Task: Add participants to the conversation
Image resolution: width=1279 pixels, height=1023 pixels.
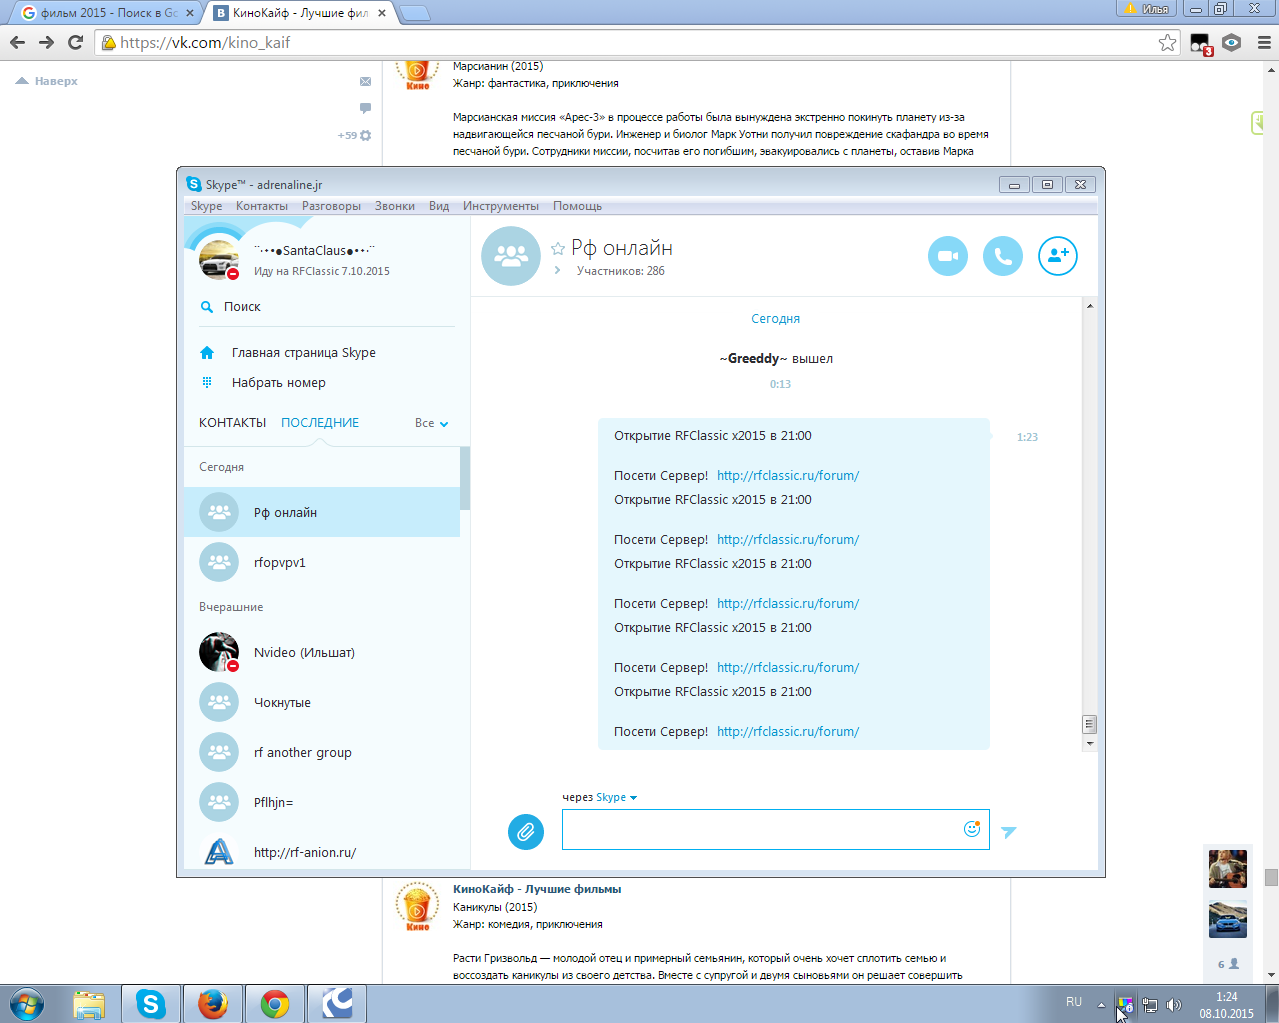Action: 1058,256
